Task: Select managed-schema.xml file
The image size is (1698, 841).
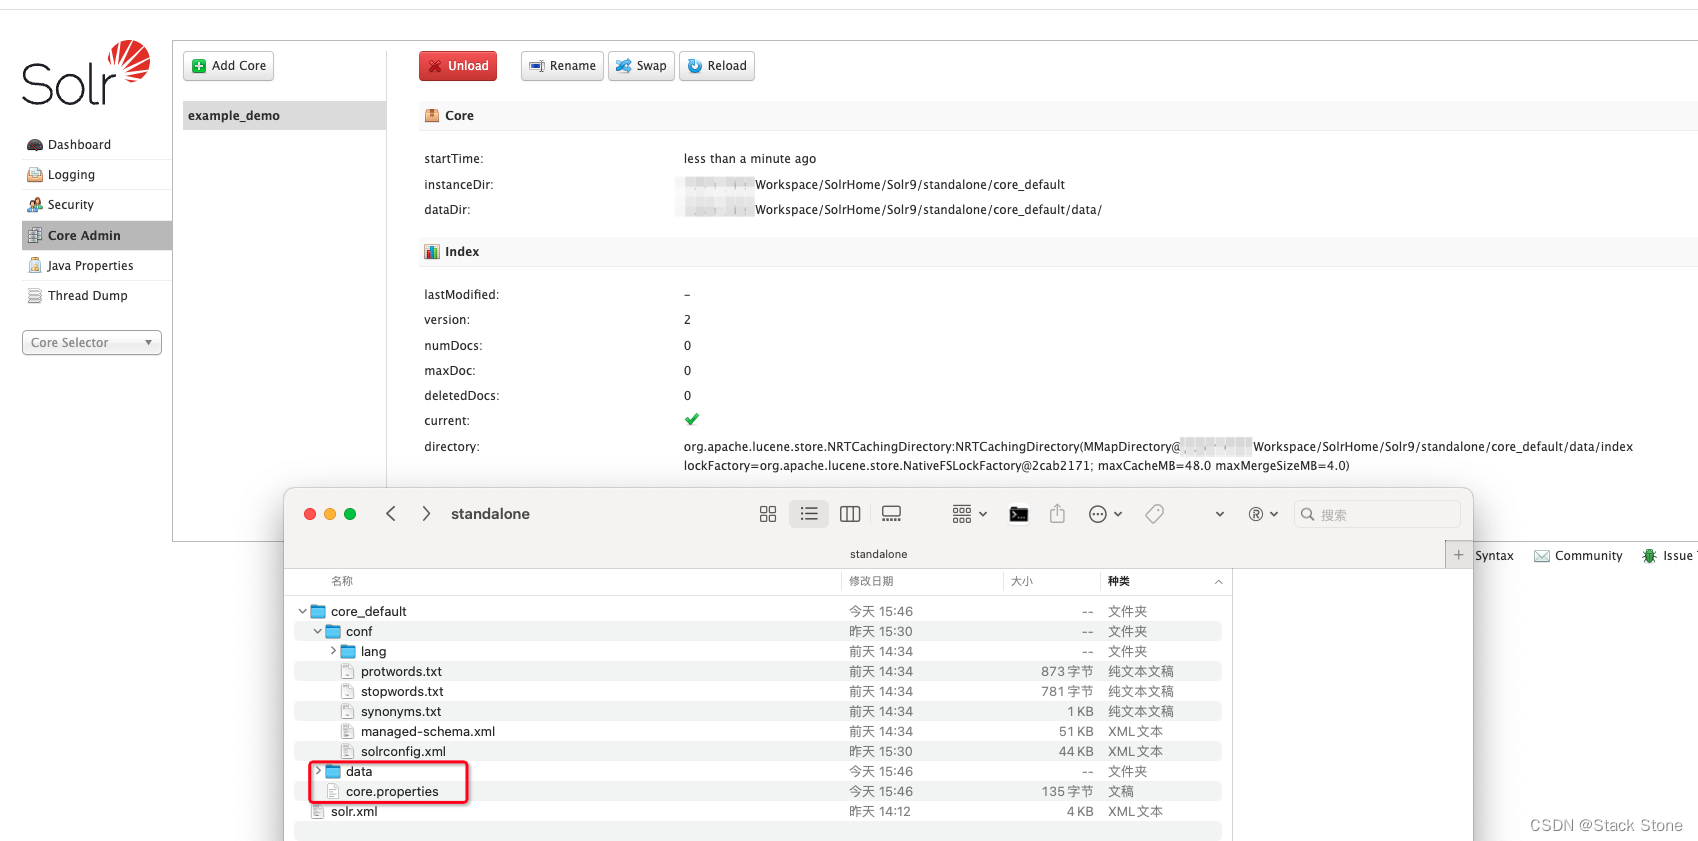Action: (428, 731)
